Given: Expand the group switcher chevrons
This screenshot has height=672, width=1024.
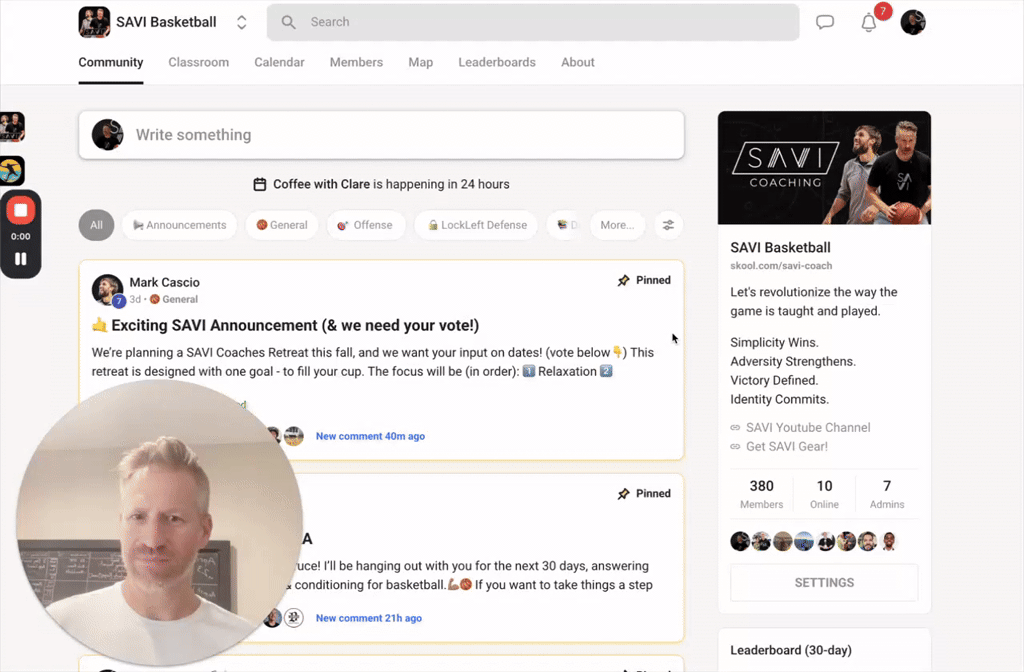Looking at the screenshot, I should pos(242,22).
